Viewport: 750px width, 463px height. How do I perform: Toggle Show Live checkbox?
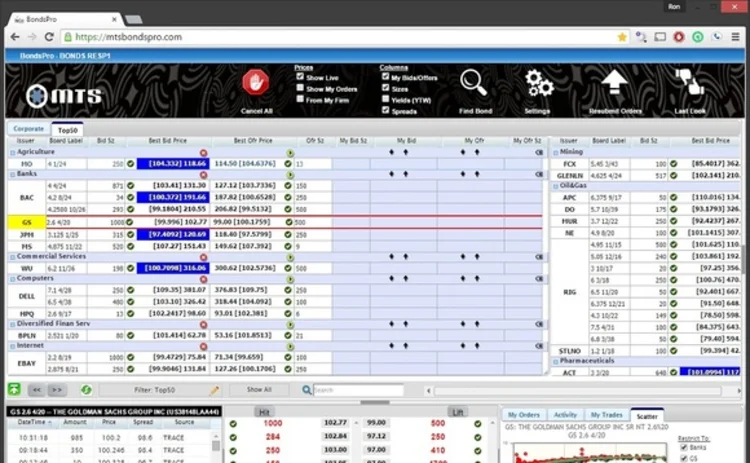(300, 77)
